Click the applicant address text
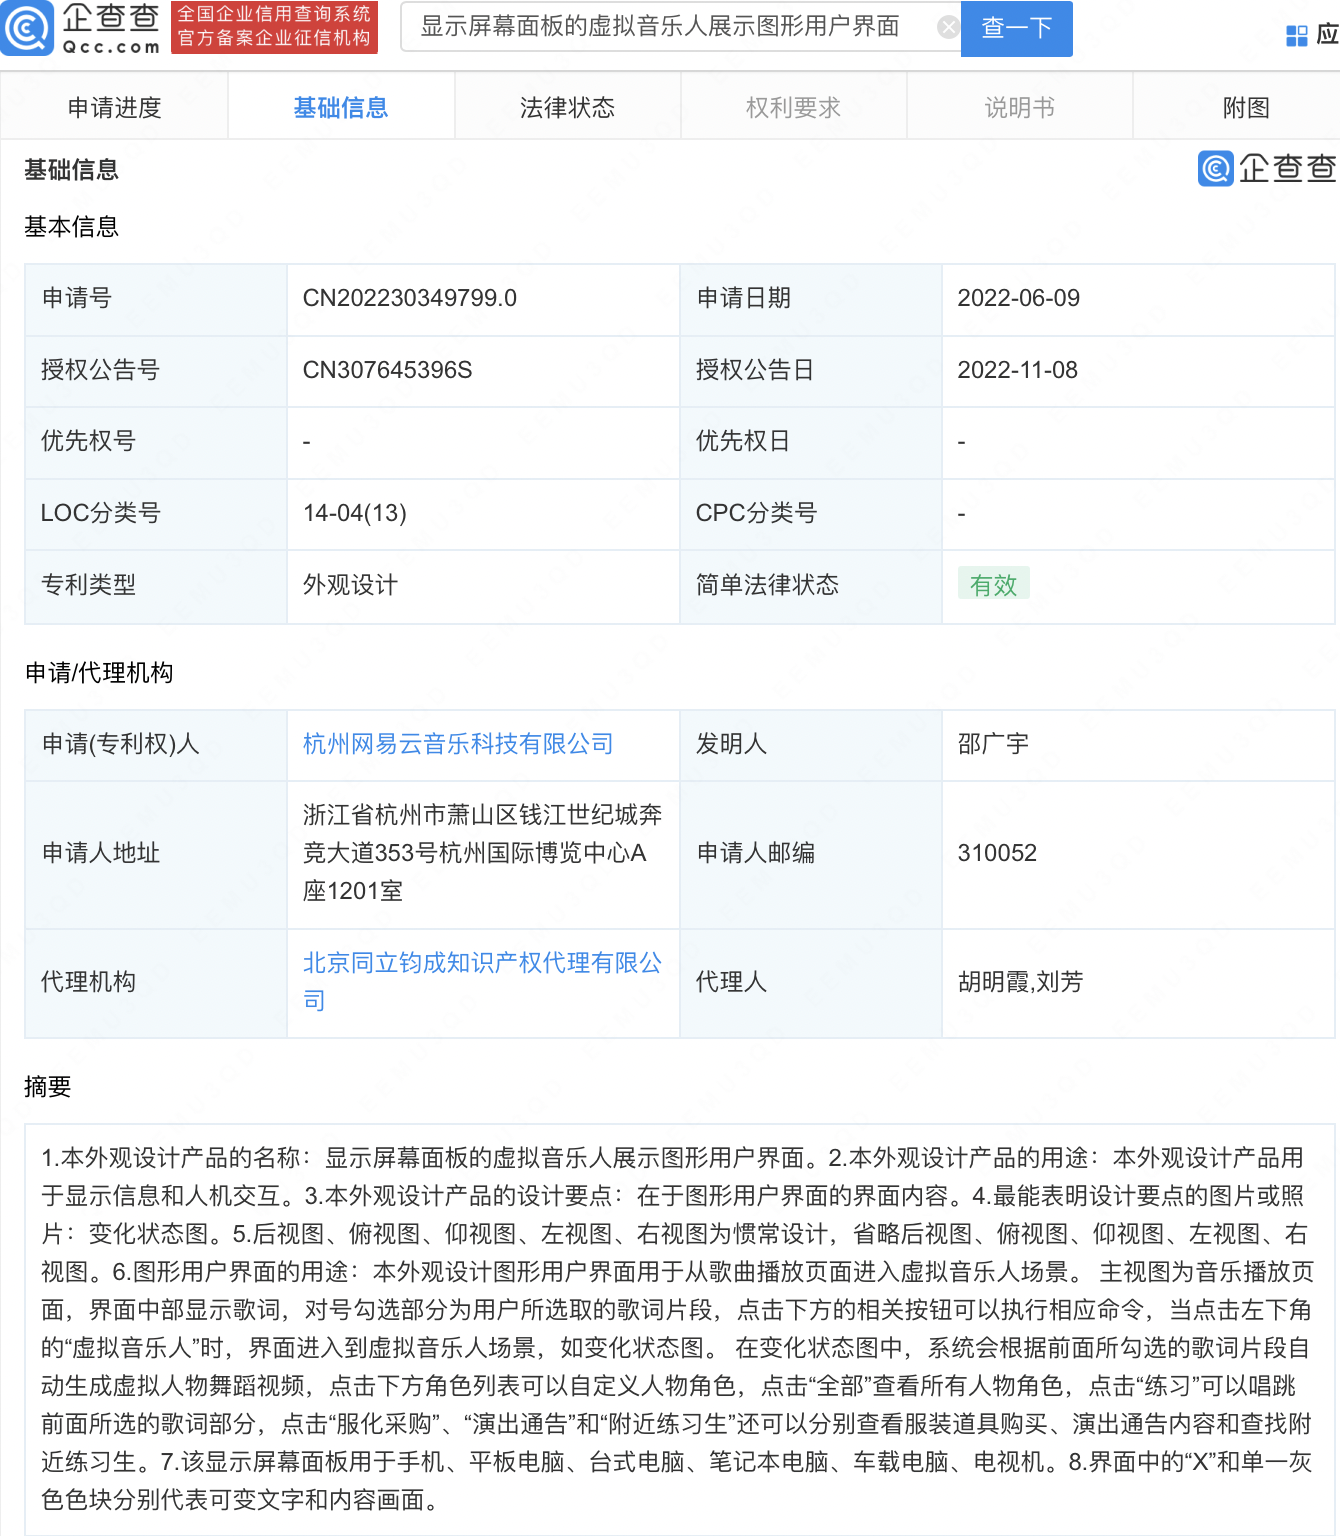 coord(482,853)
